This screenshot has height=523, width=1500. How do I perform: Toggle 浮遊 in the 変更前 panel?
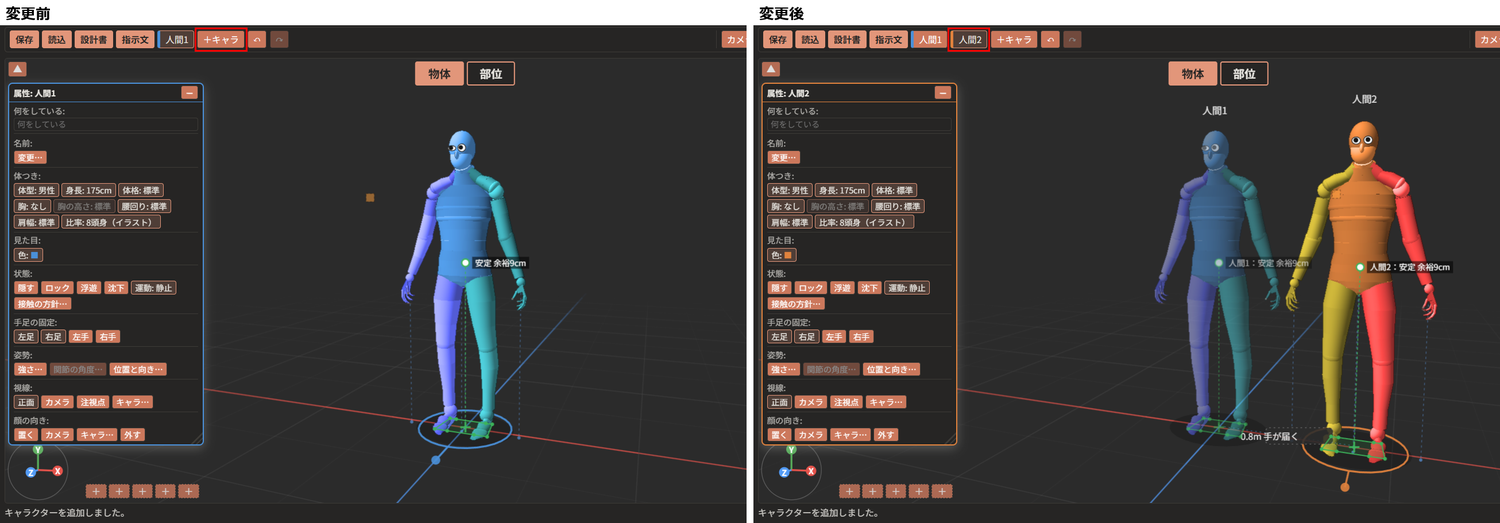[x=90, y=288]
